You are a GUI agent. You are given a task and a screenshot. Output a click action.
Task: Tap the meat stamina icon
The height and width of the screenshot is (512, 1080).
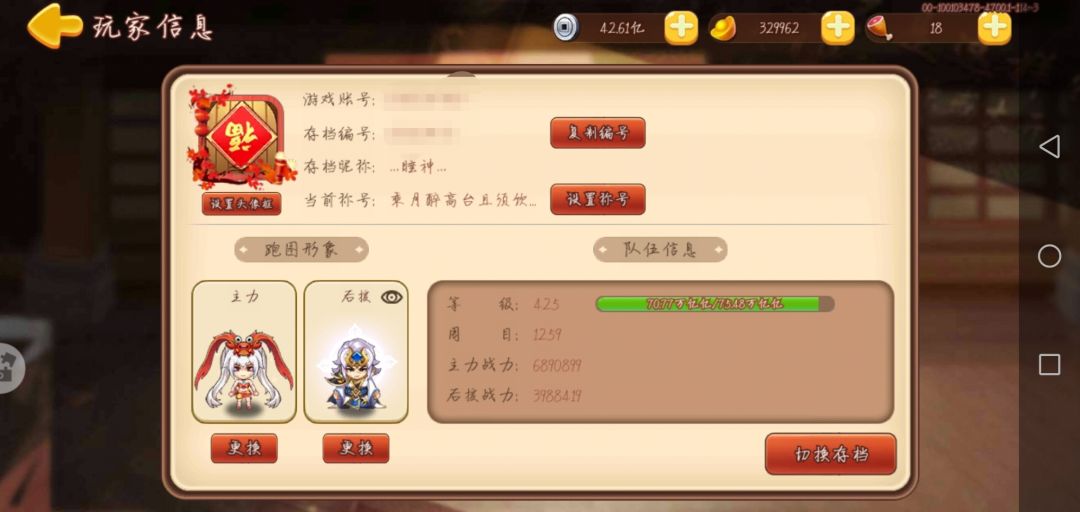880,28
